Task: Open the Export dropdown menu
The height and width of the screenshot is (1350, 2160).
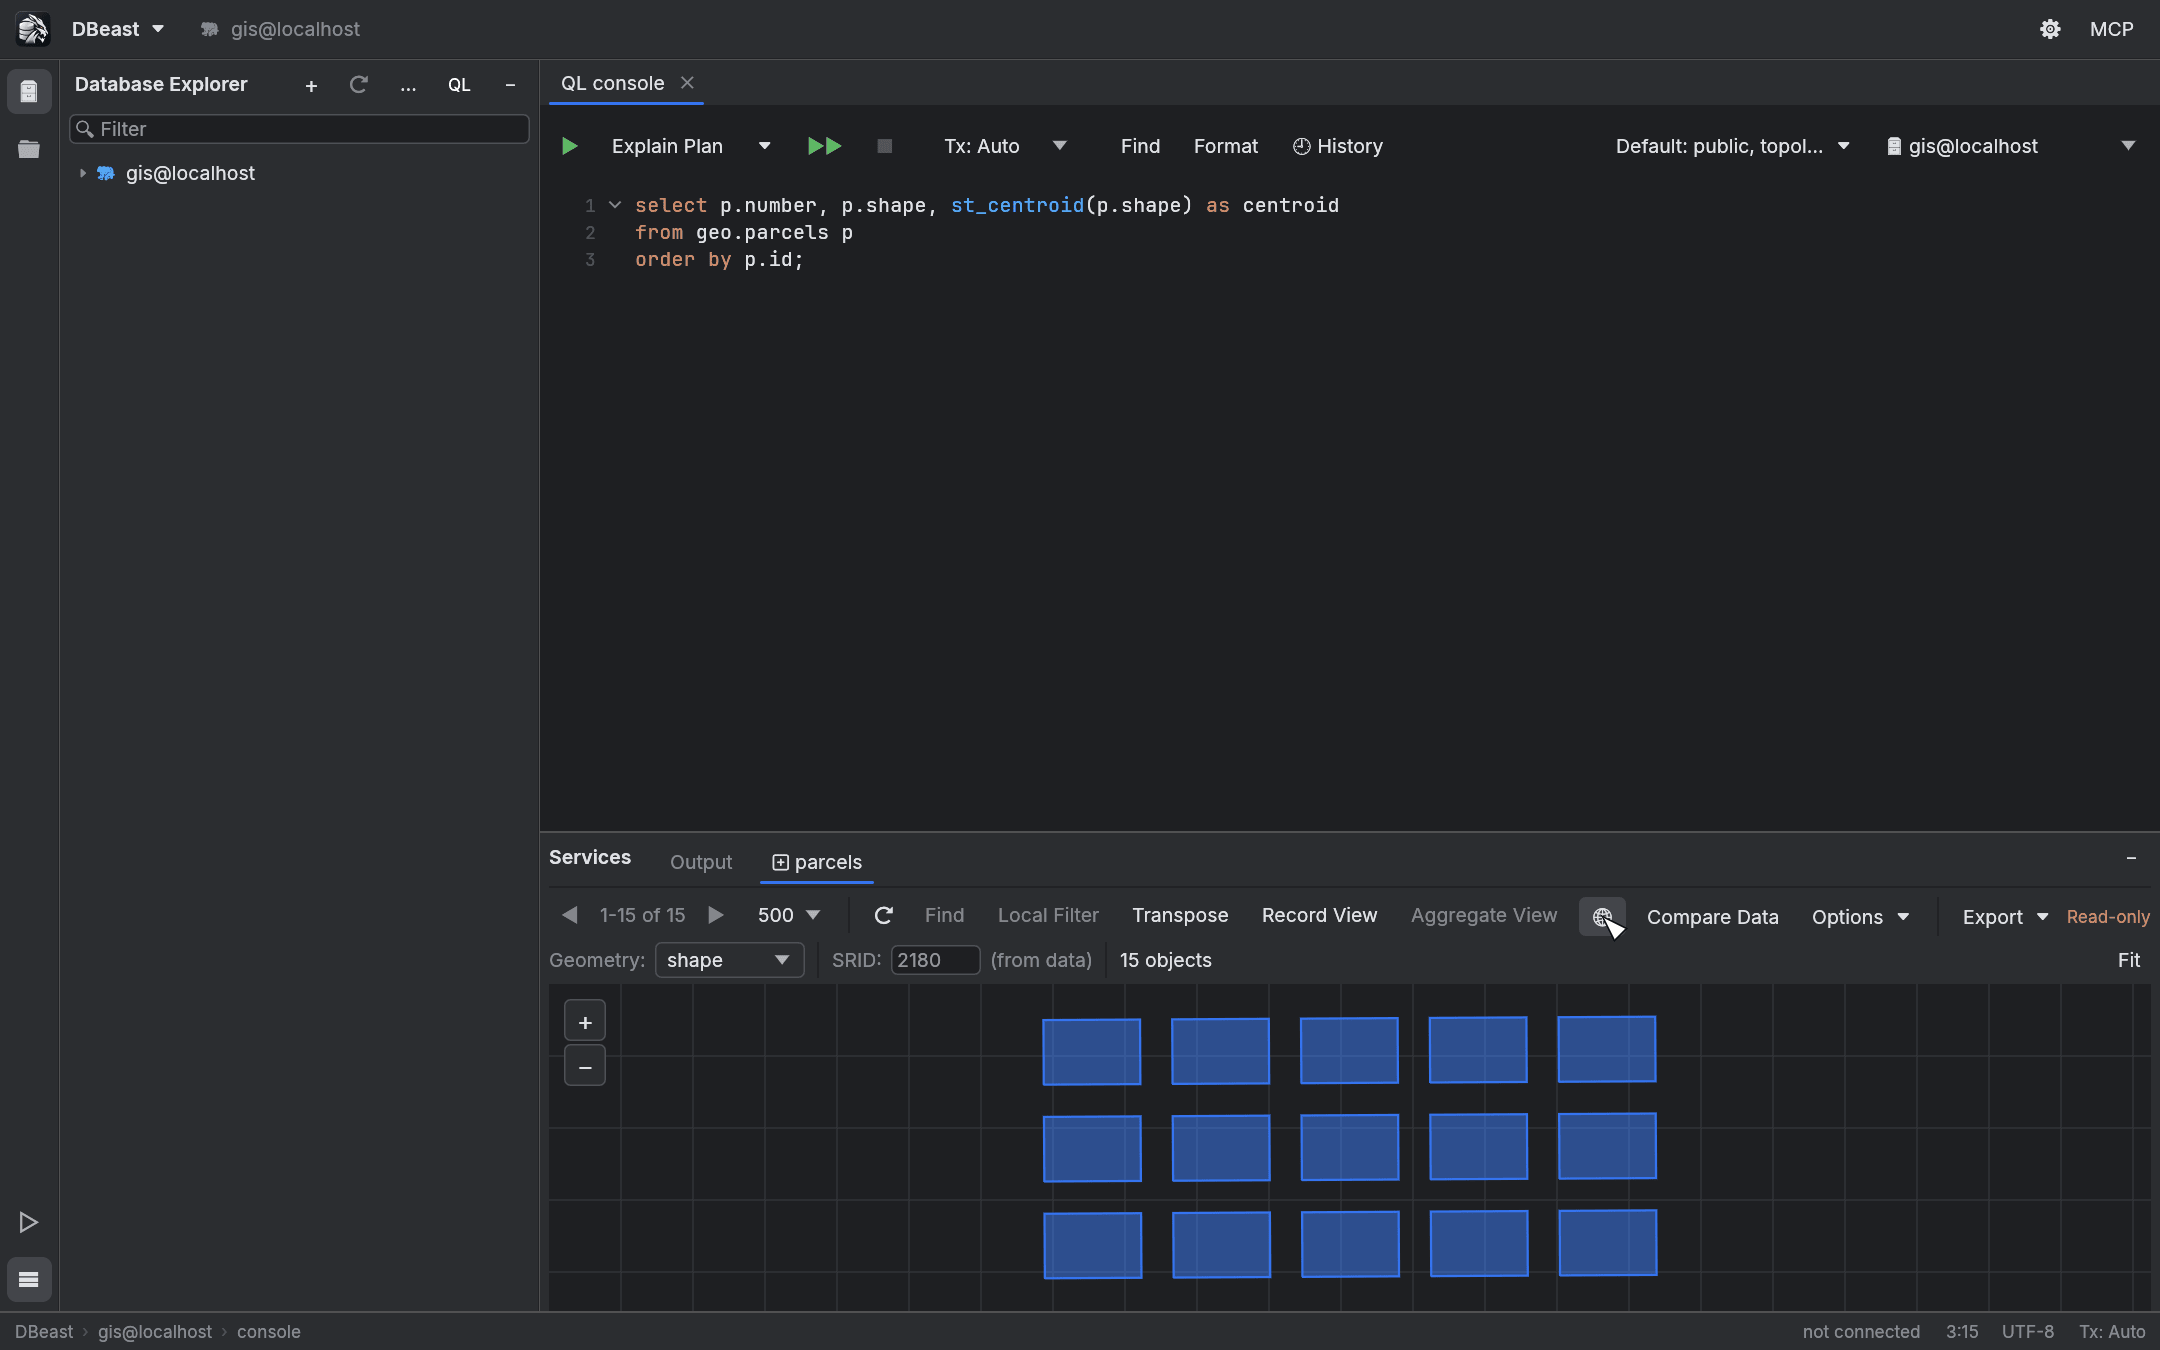Action: pyautogui.click(x=2005, y=917)
